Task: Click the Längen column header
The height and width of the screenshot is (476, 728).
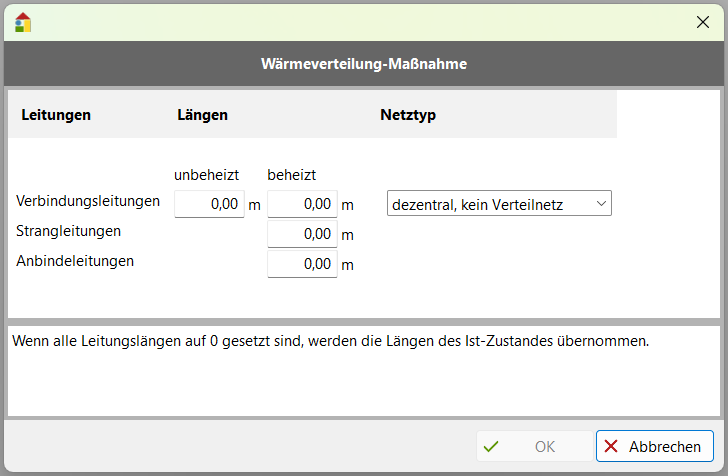Action: pos(202,115)
